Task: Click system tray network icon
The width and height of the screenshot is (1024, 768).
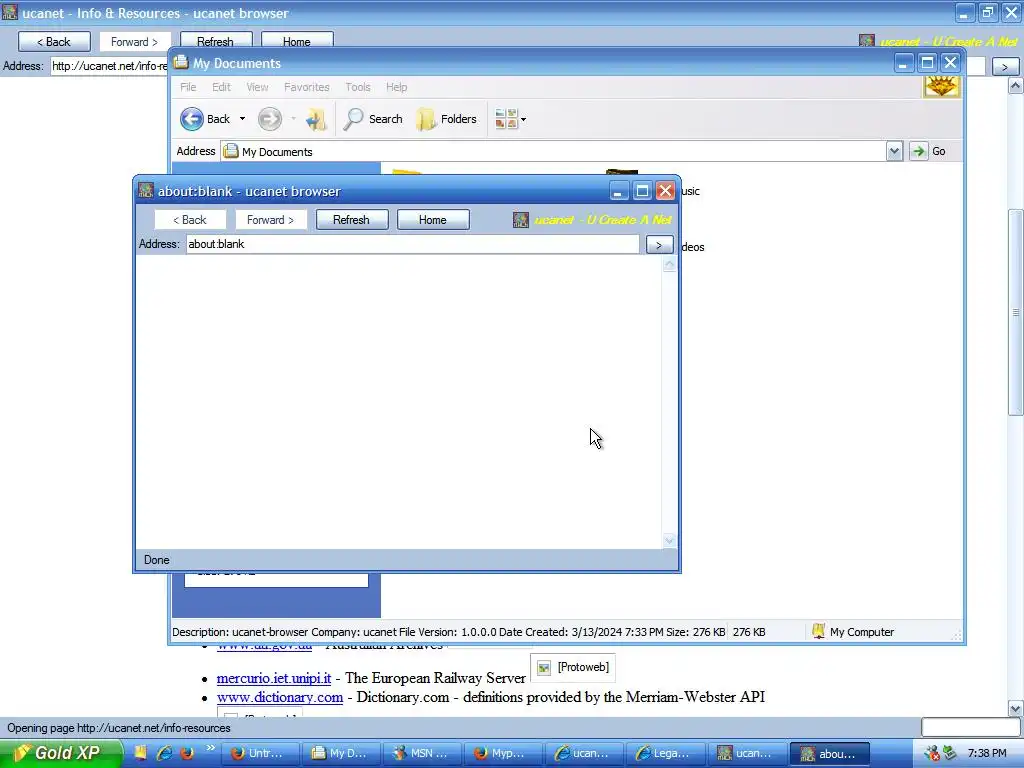Action: (950, 753)
